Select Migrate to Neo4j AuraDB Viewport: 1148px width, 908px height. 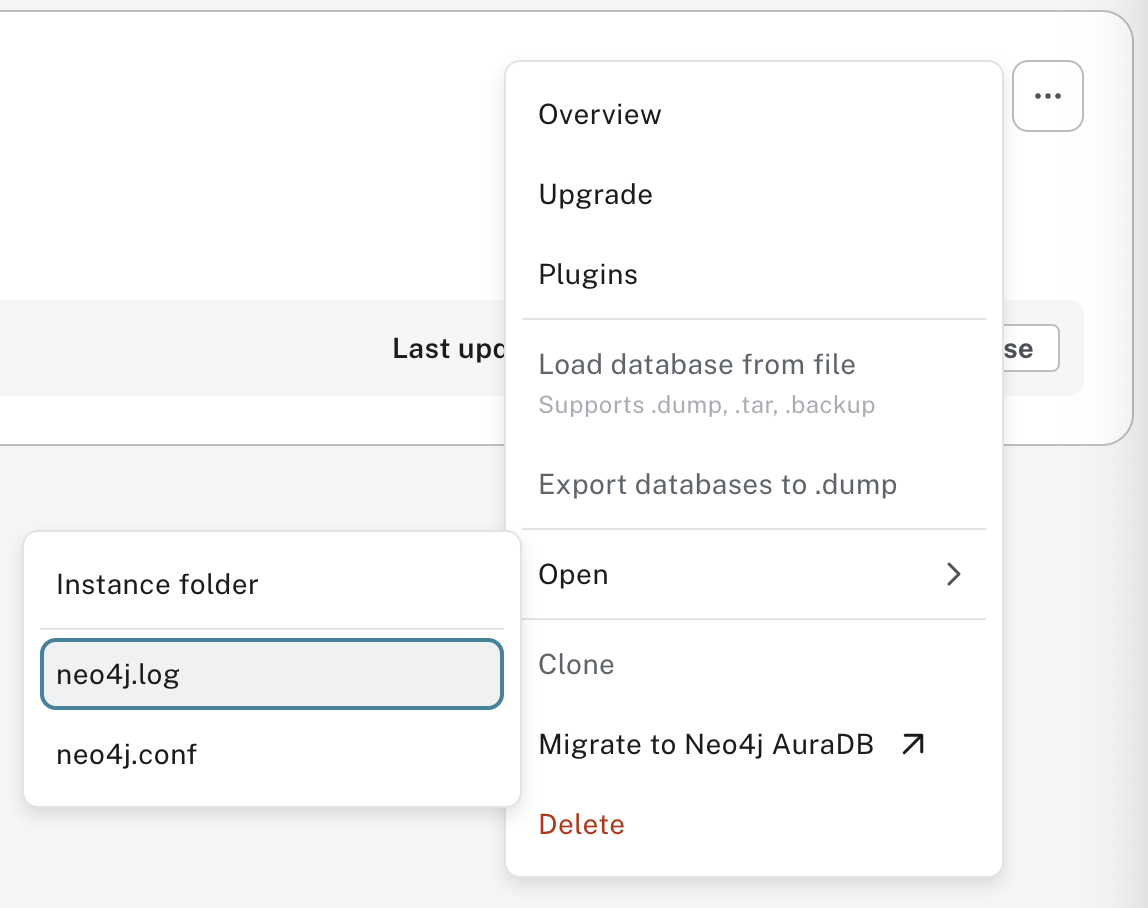click(x=706, y=745)
